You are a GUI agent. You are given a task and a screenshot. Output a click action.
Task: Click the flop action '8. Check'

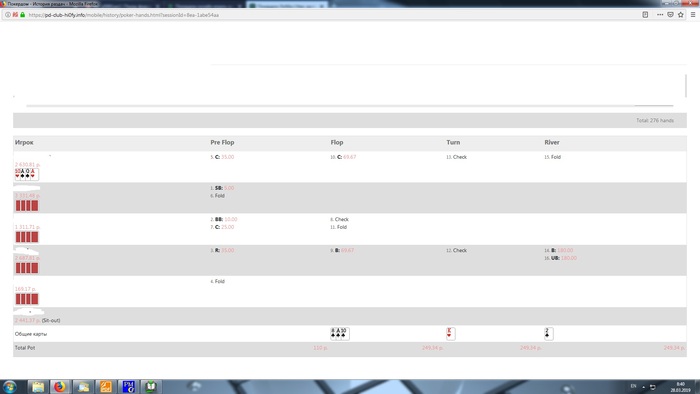pyautogui.click(x=340, y=220)
